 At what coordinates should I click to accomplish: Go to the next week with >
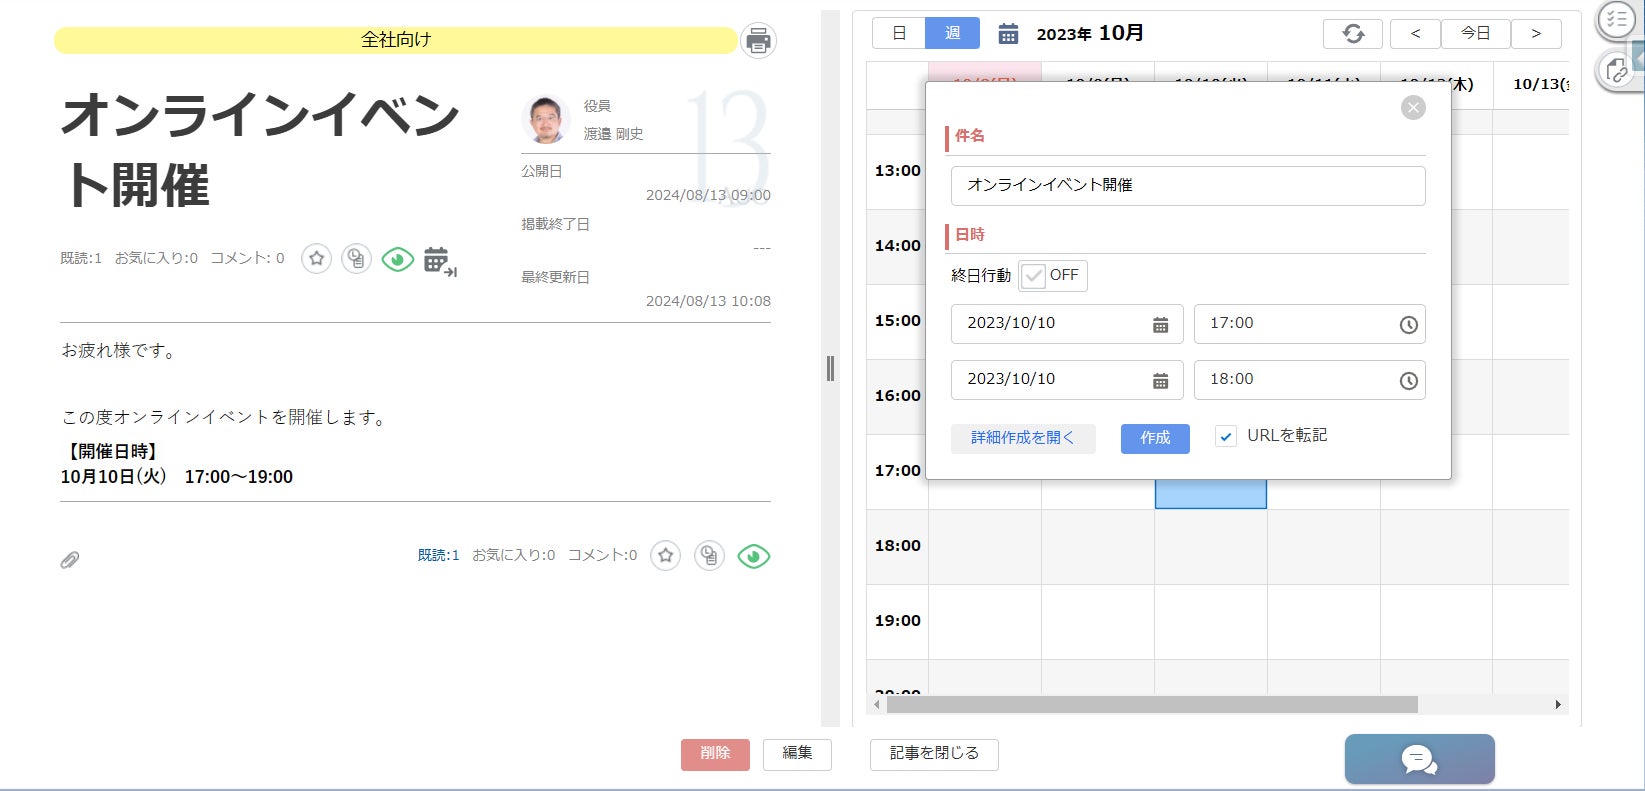[1536, 34]
